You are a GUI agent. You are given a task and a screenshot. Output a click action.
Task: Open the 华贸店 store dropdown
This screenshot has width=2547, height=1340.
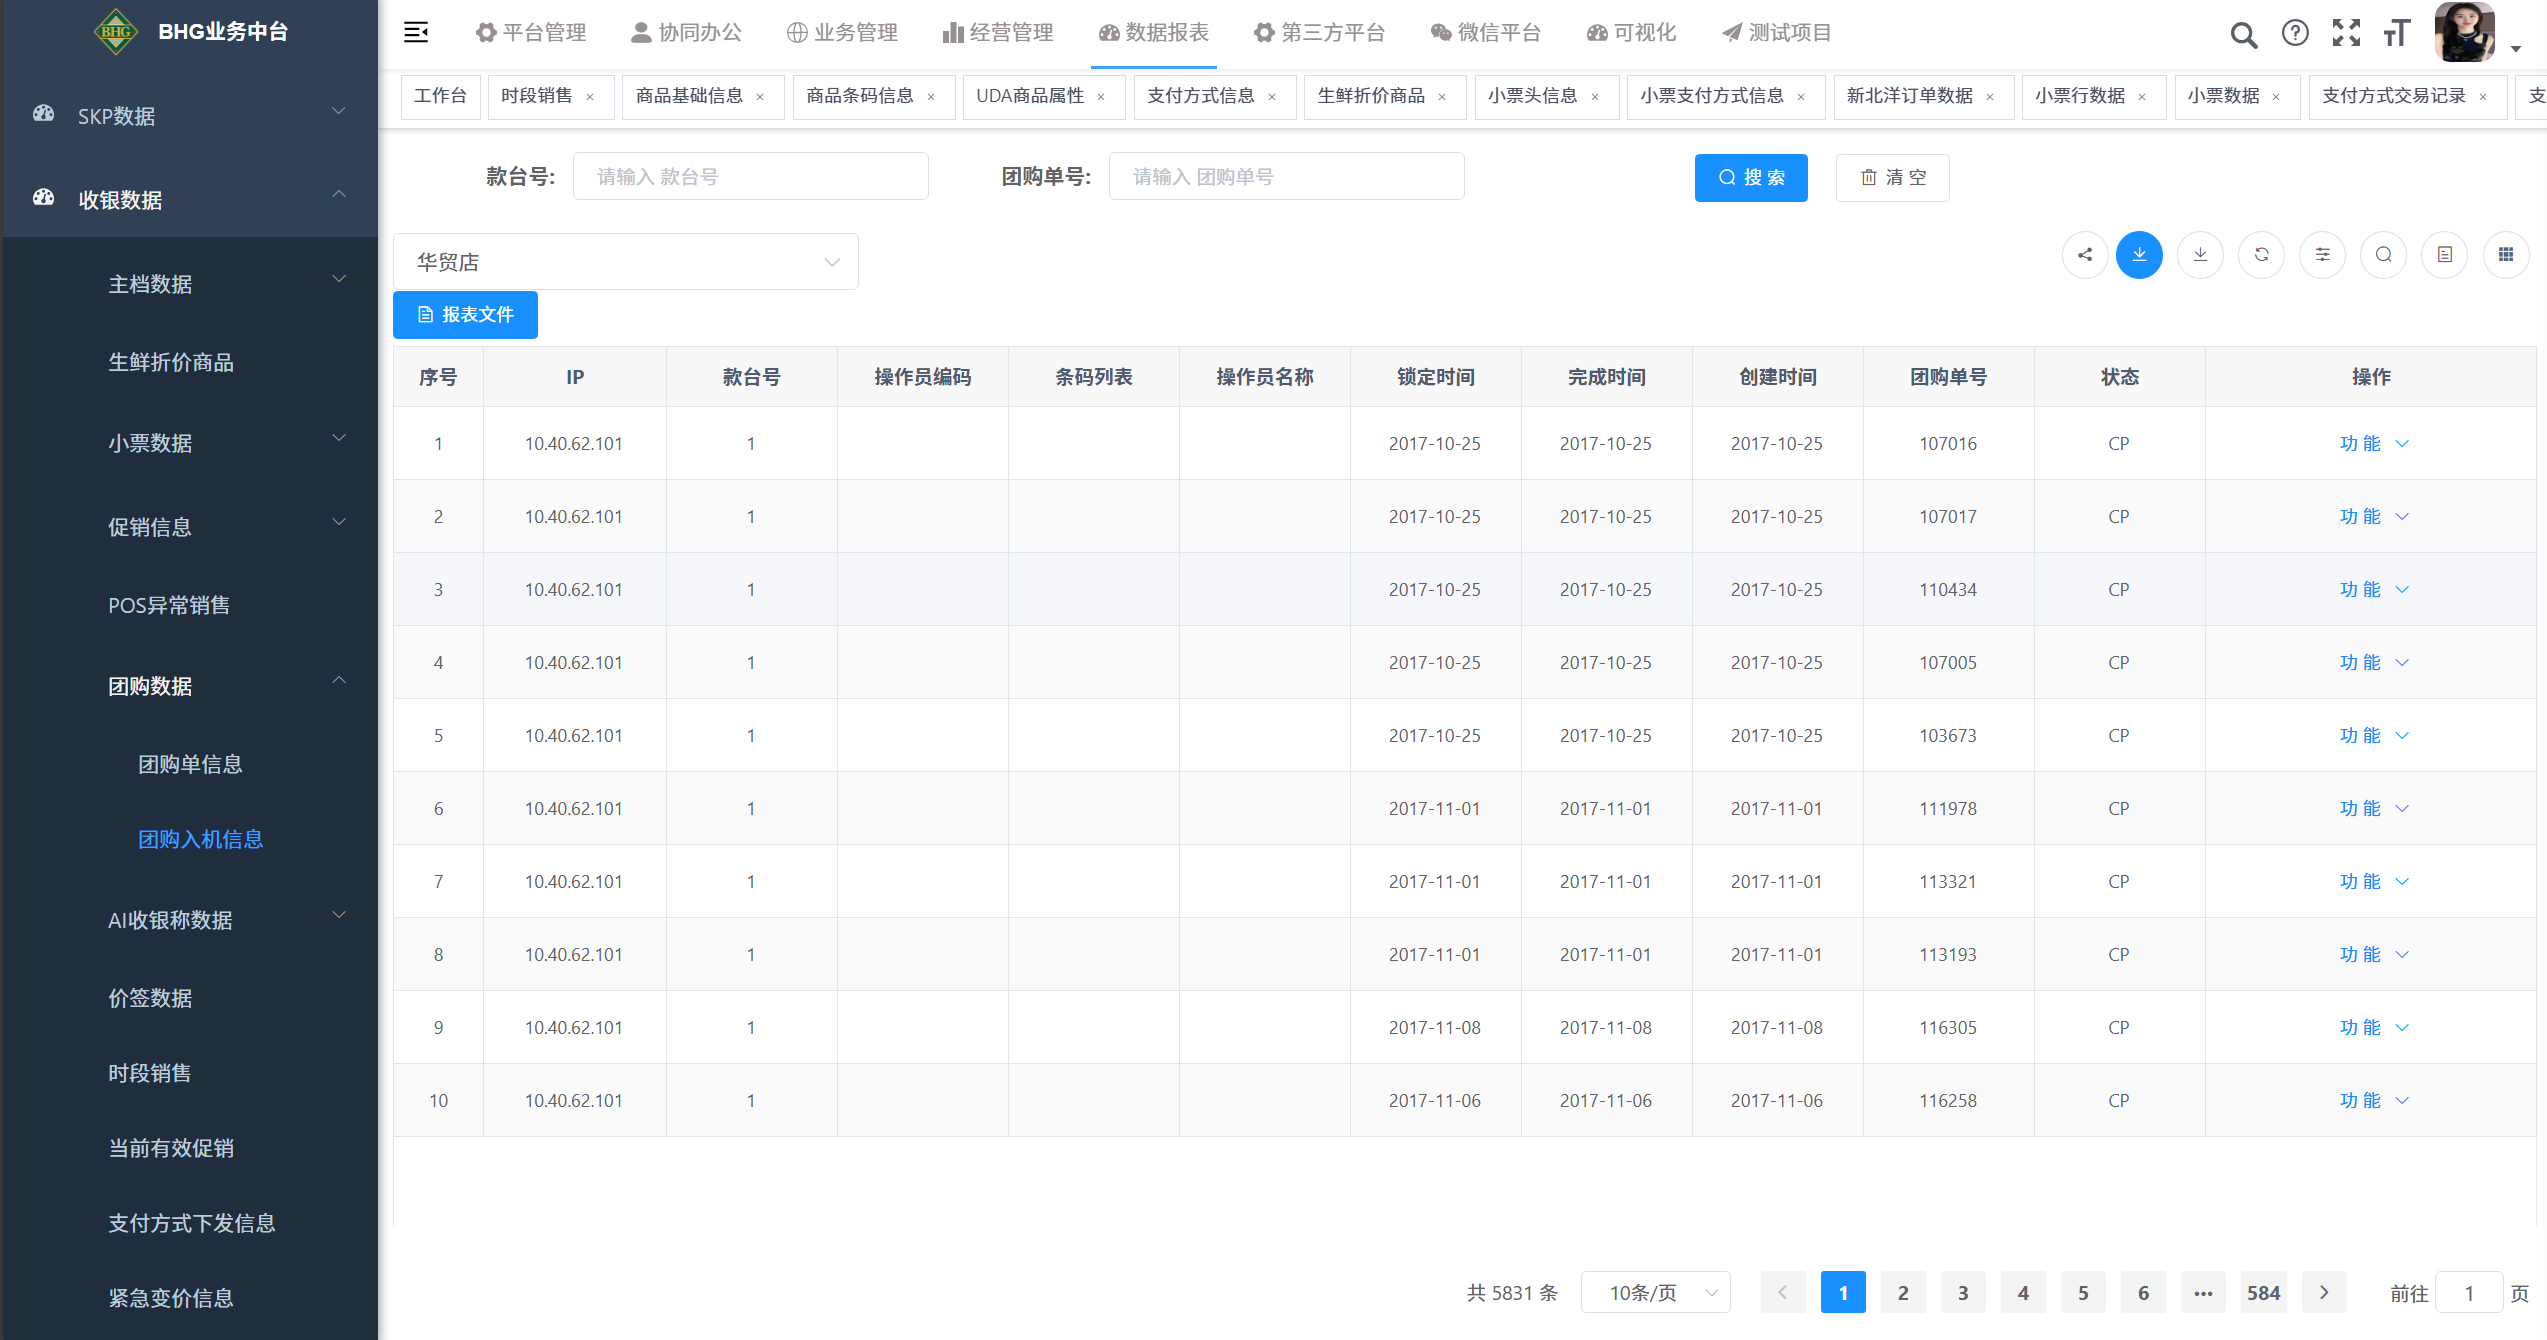pos(626,262)
